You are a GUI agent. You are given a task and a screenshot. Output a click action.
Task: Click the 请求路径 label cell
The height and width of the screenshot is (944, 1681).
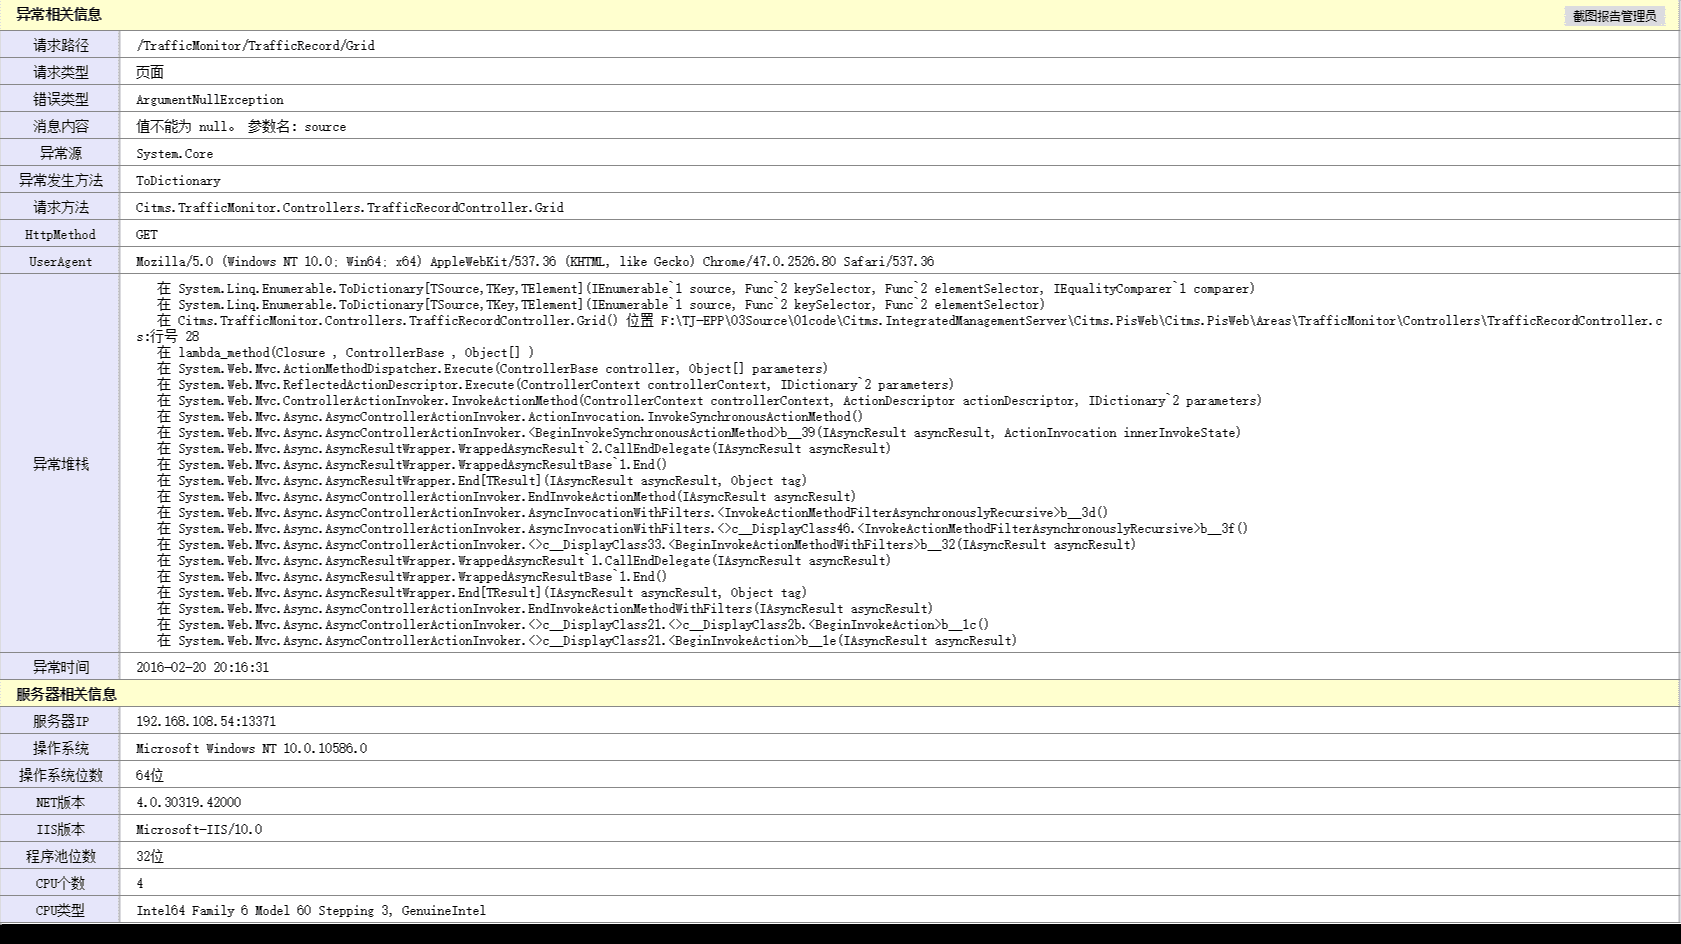pyautogui.click(x=60, y=45)
